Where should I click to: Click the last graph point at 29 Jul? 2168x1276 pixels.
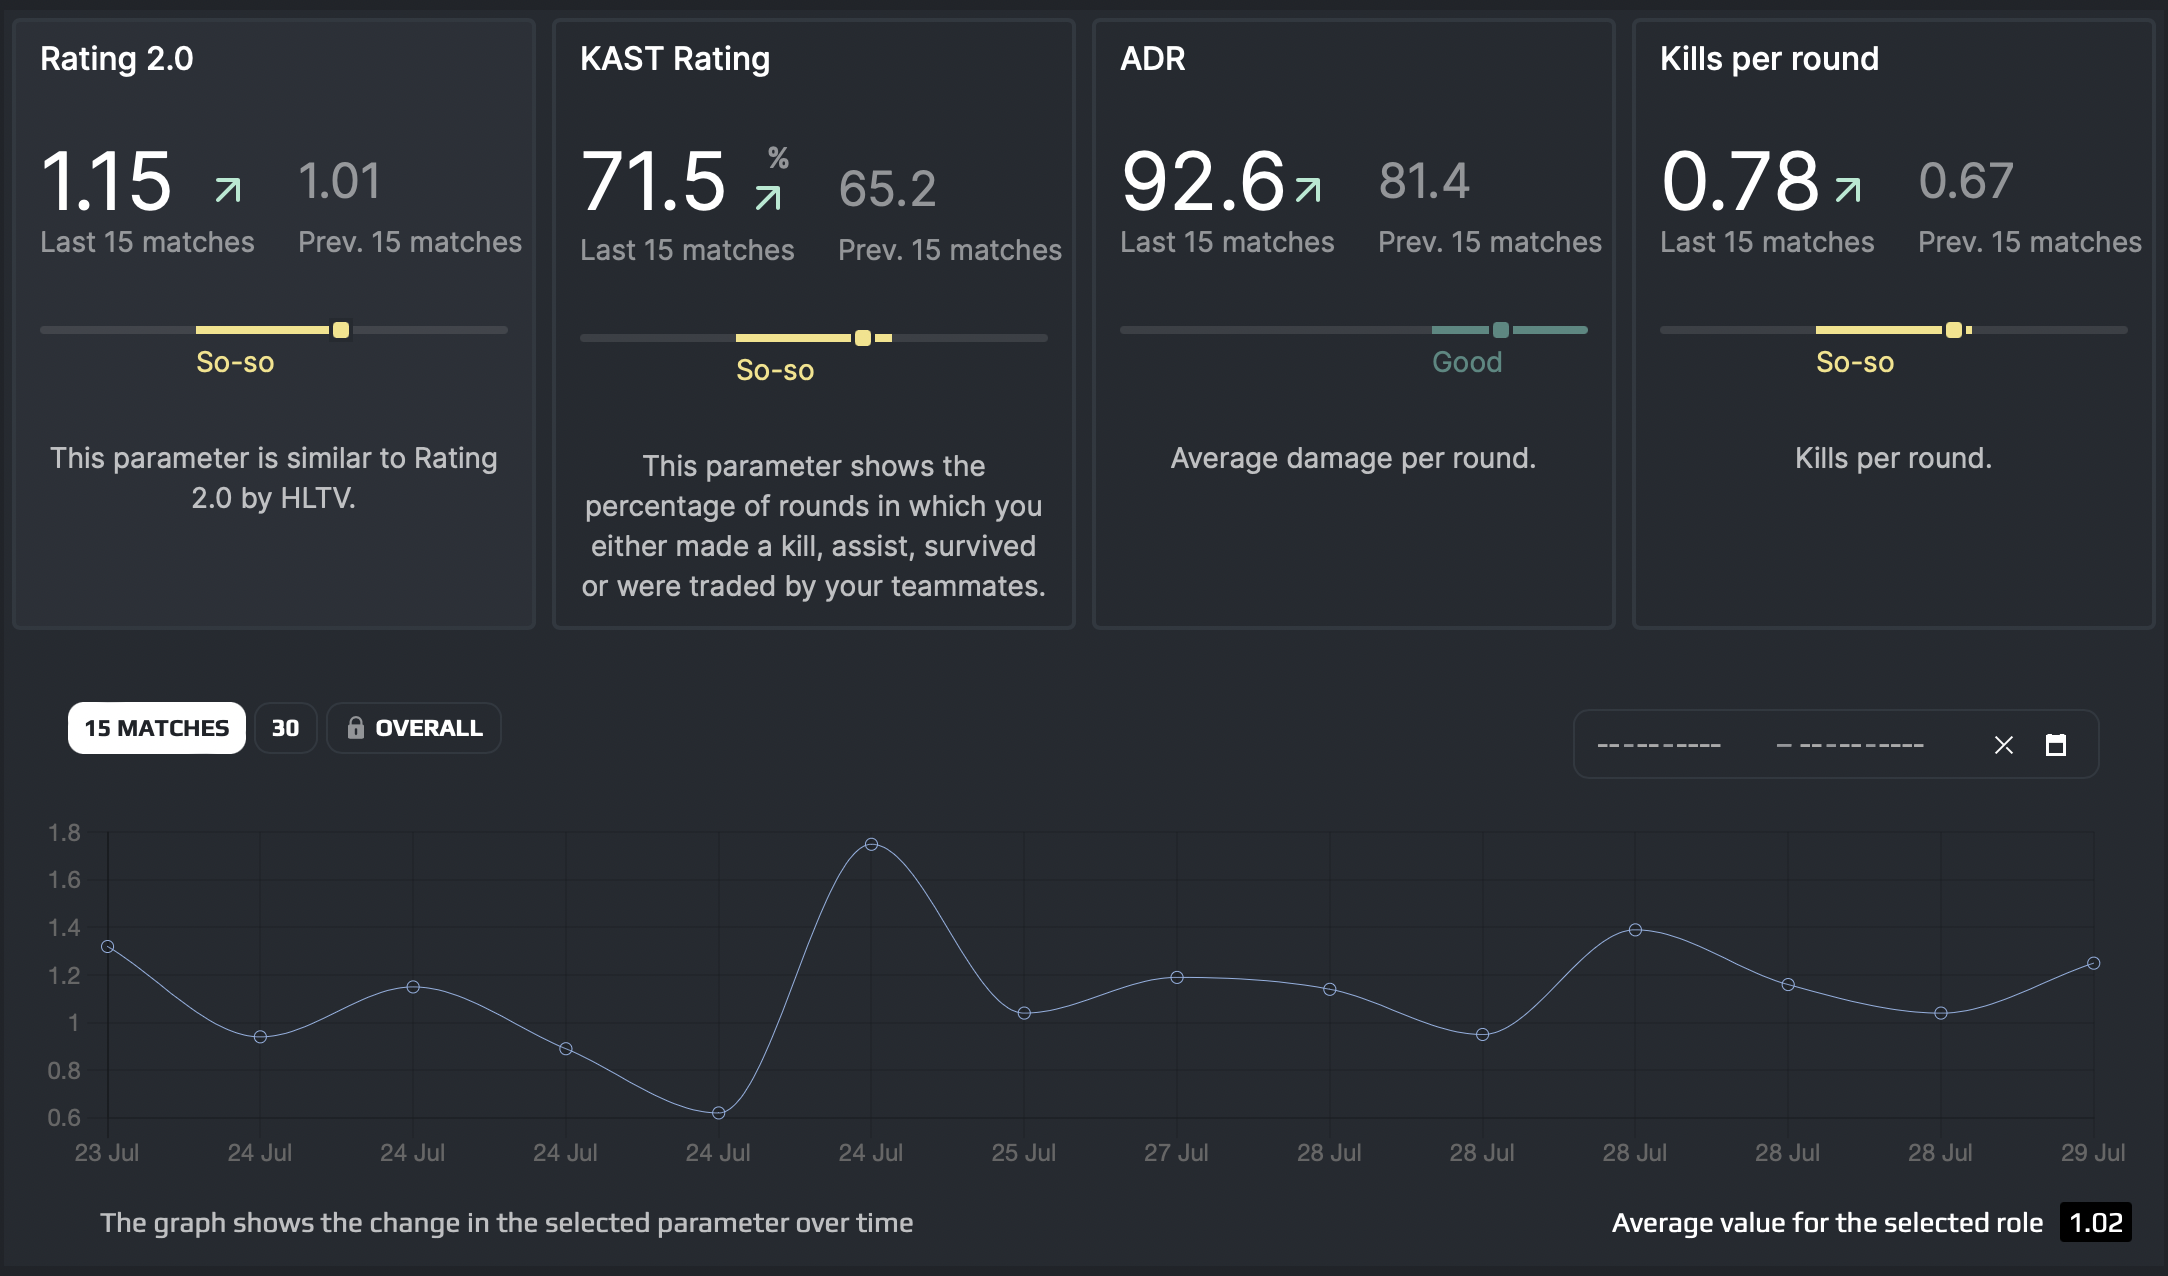pos(2093,963)
